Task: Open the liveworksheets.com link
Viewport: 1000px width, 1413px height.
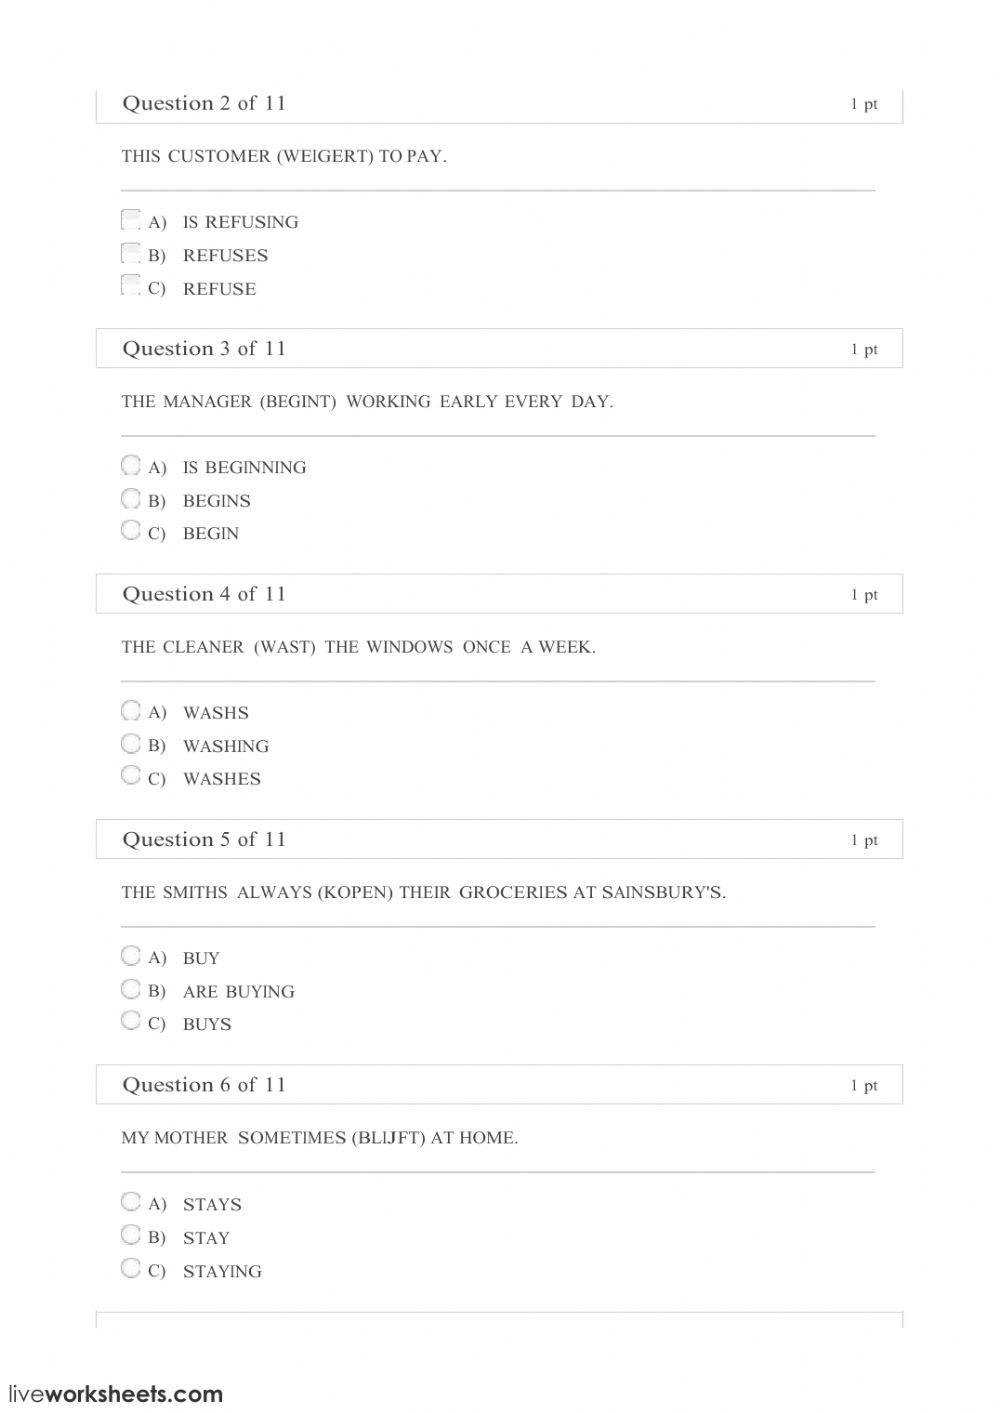Action: pyautogui.click(x=115, y=1394)
